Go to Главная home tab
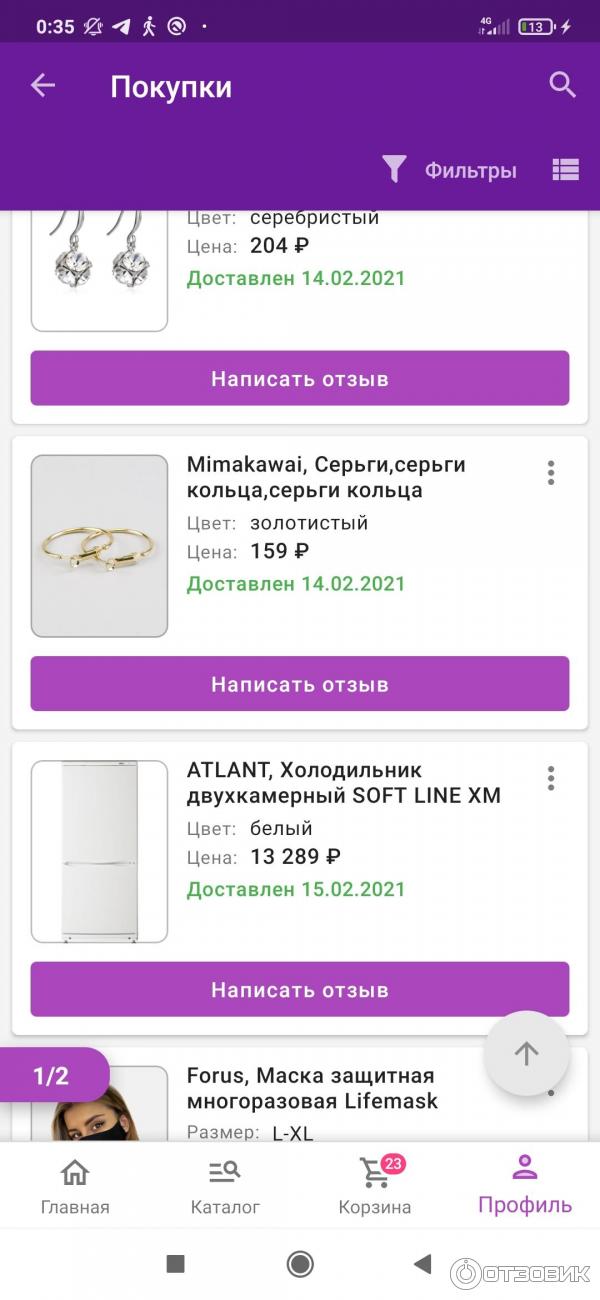Screen dimensions: 600x1300 point(75,1186)
